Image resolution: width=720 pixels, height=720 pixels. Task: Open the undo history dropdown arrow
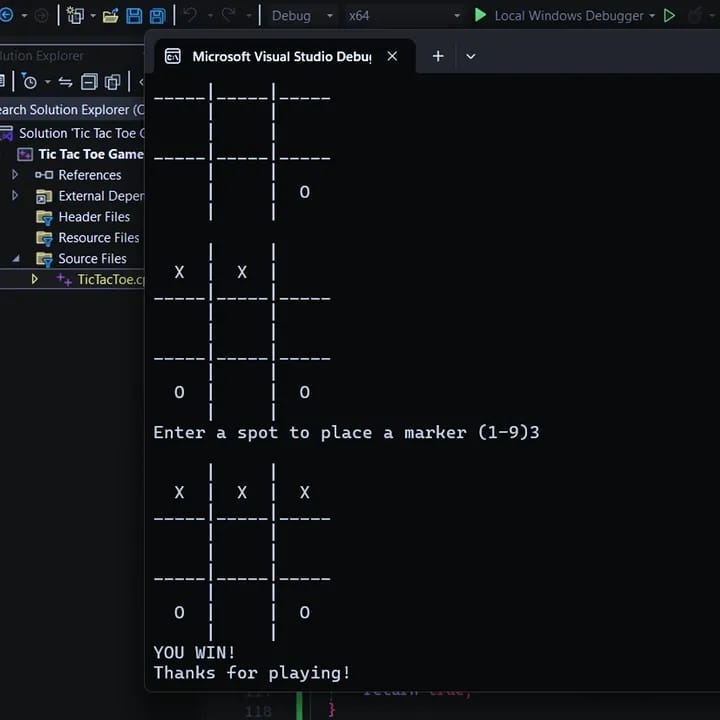210,16
